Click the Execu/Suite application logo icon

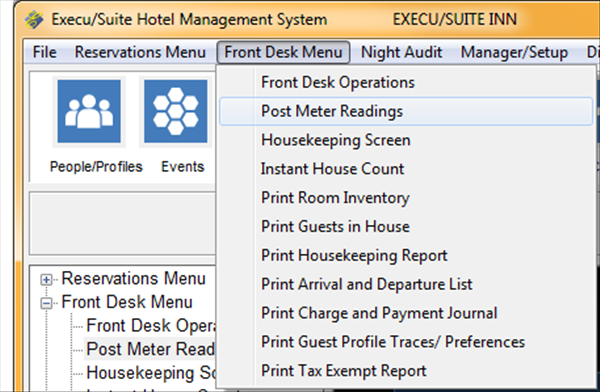click(34, 20)
